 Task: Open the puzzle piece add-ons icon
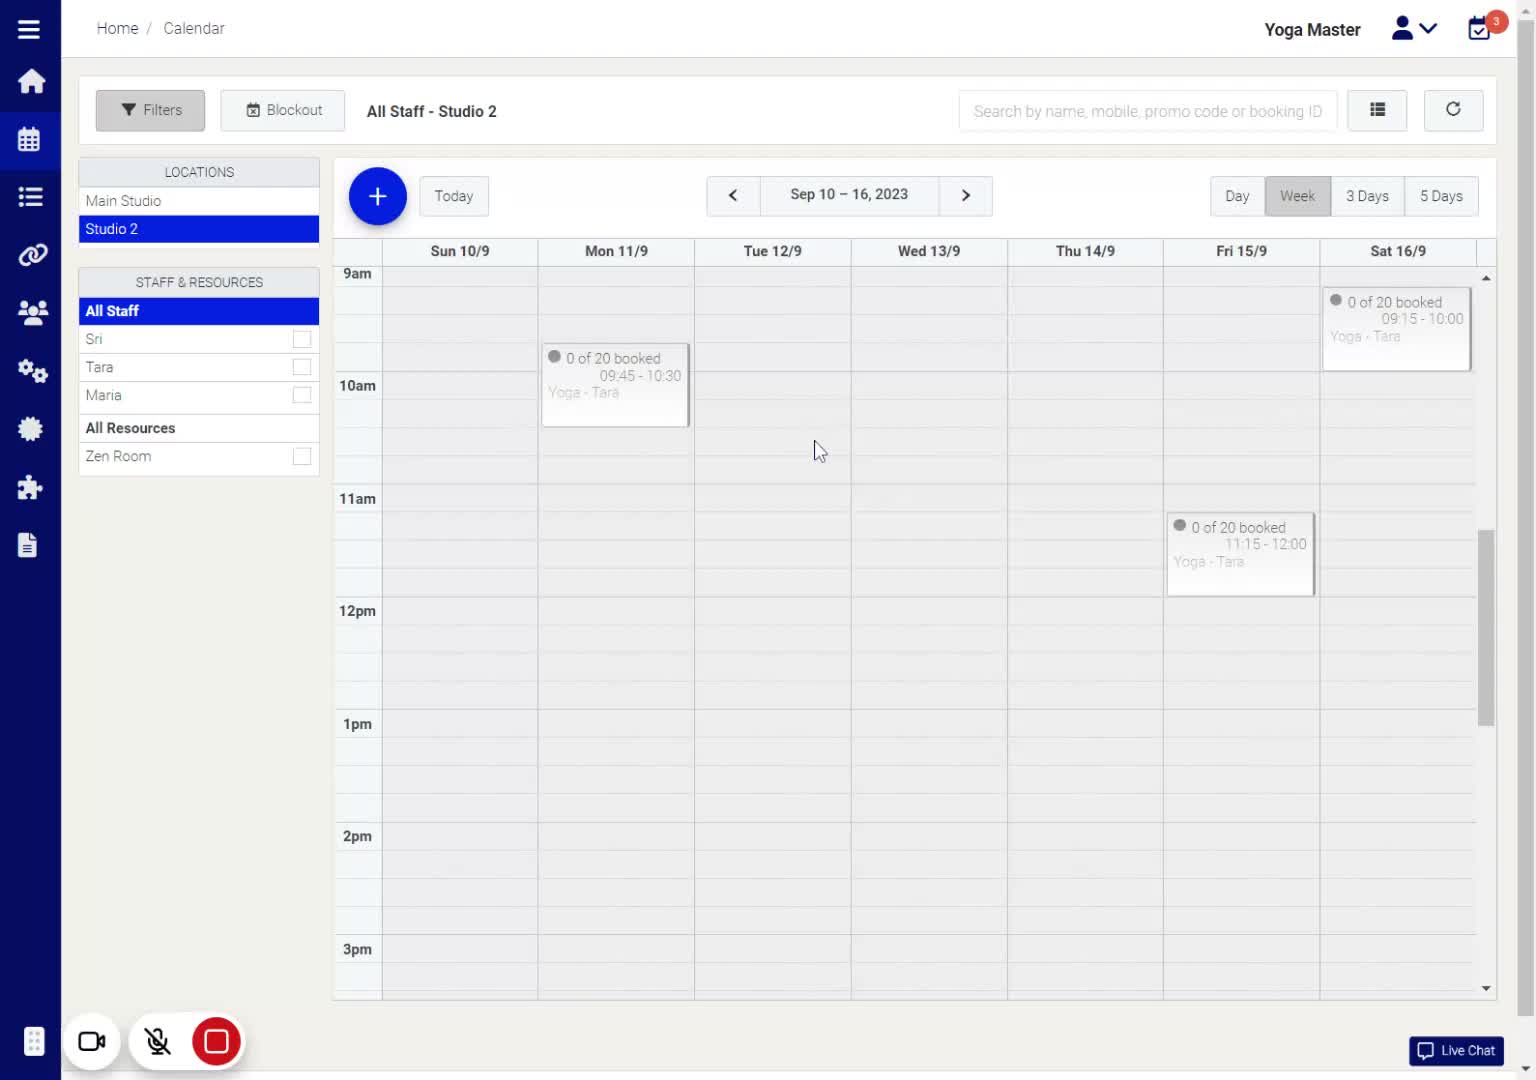click(30, 487)
